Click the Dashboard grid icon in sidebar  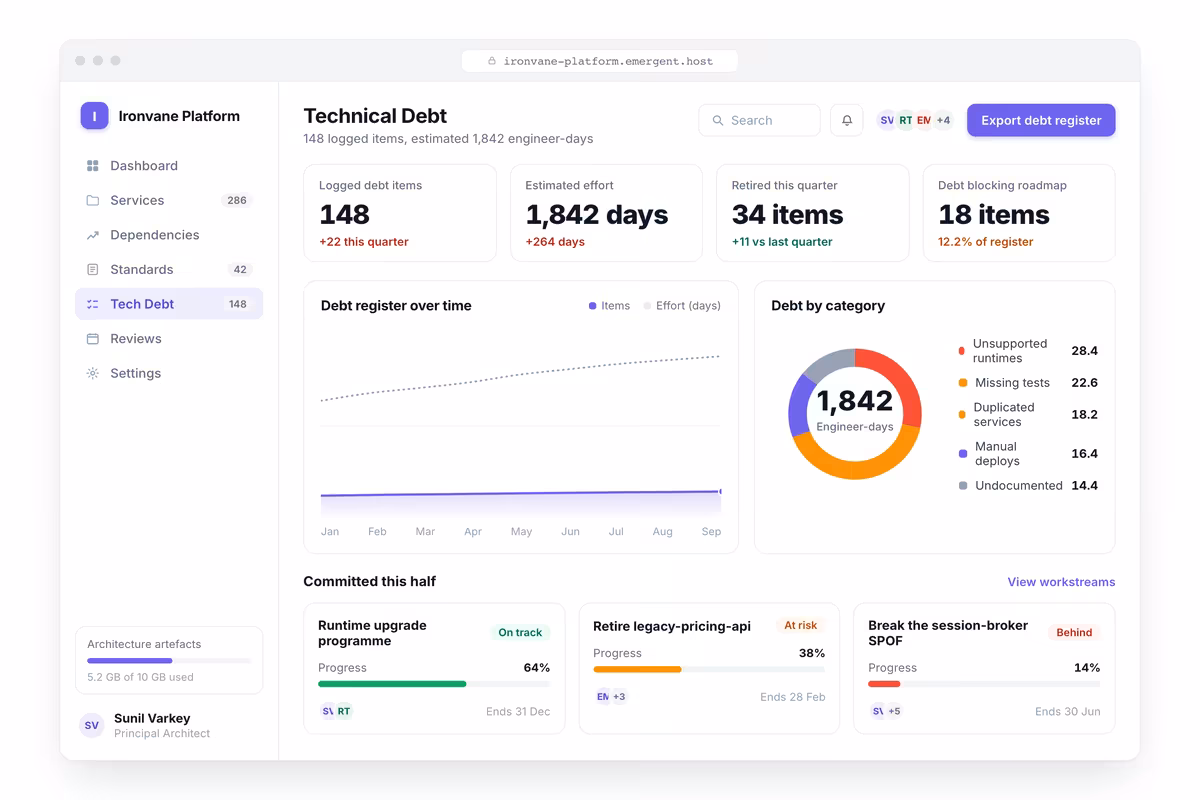[93, 166]
